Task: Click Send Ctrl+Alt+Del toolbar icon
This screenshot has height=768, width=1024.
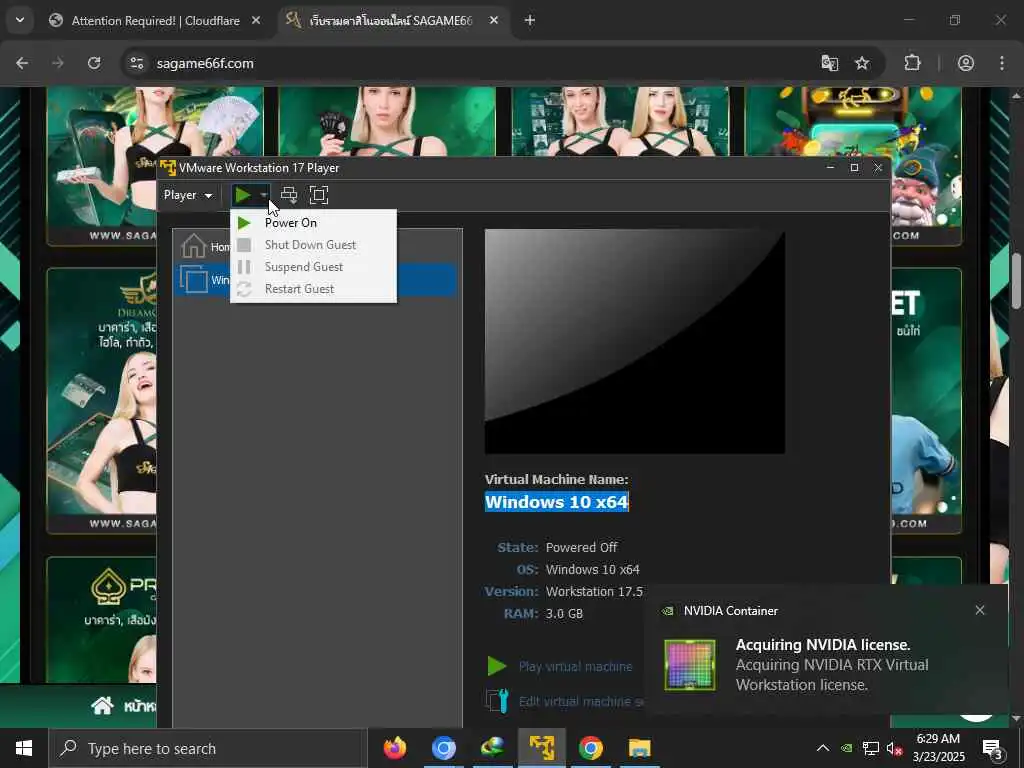Action: click(289, 195)
